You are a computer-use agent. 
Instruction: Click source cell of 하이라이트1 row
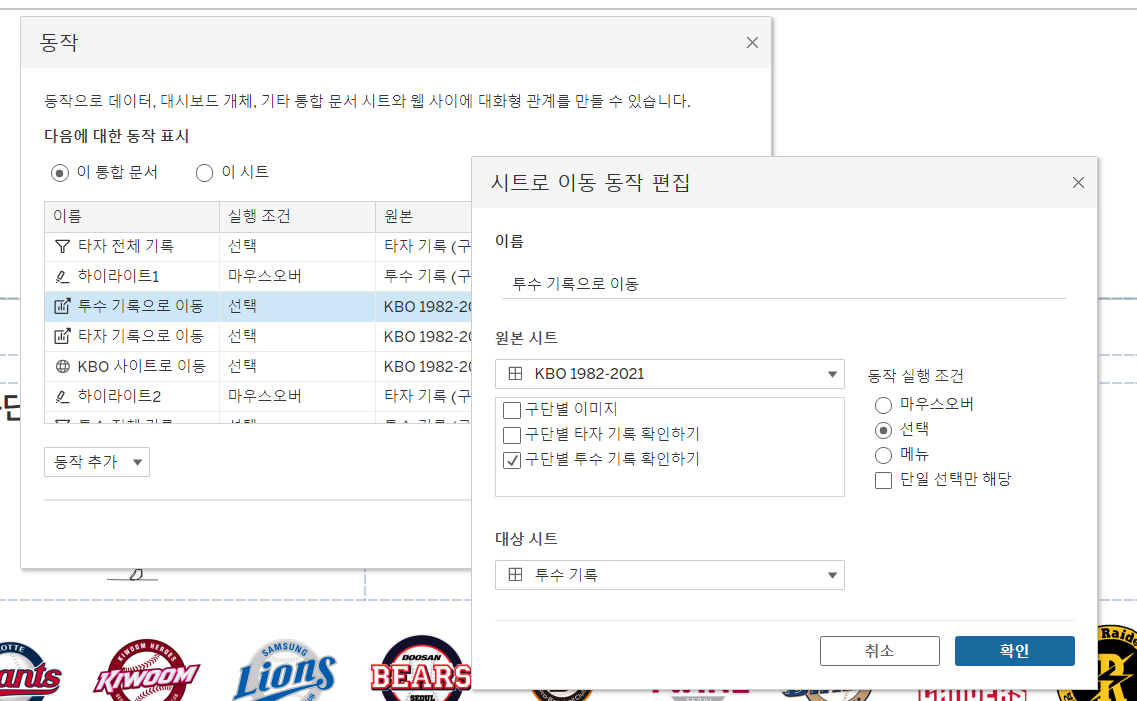[423, 276]
